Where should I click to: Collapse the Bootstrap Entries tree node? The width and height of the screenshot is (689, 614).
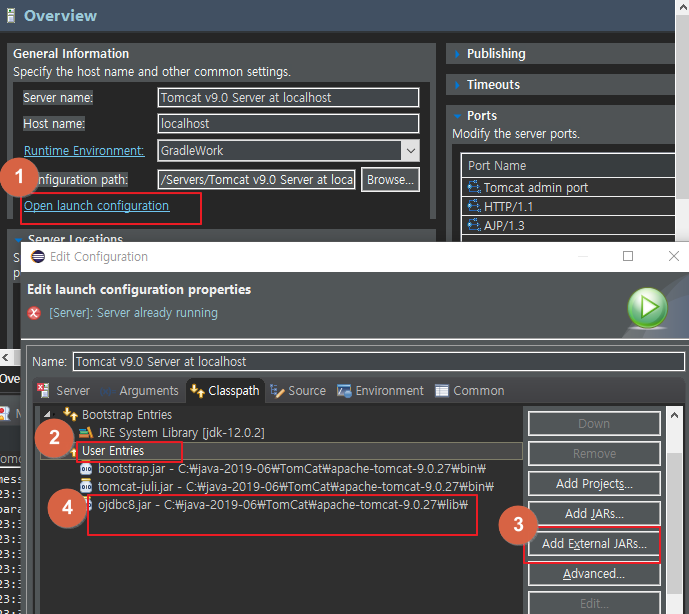click(x=47, y=414)
